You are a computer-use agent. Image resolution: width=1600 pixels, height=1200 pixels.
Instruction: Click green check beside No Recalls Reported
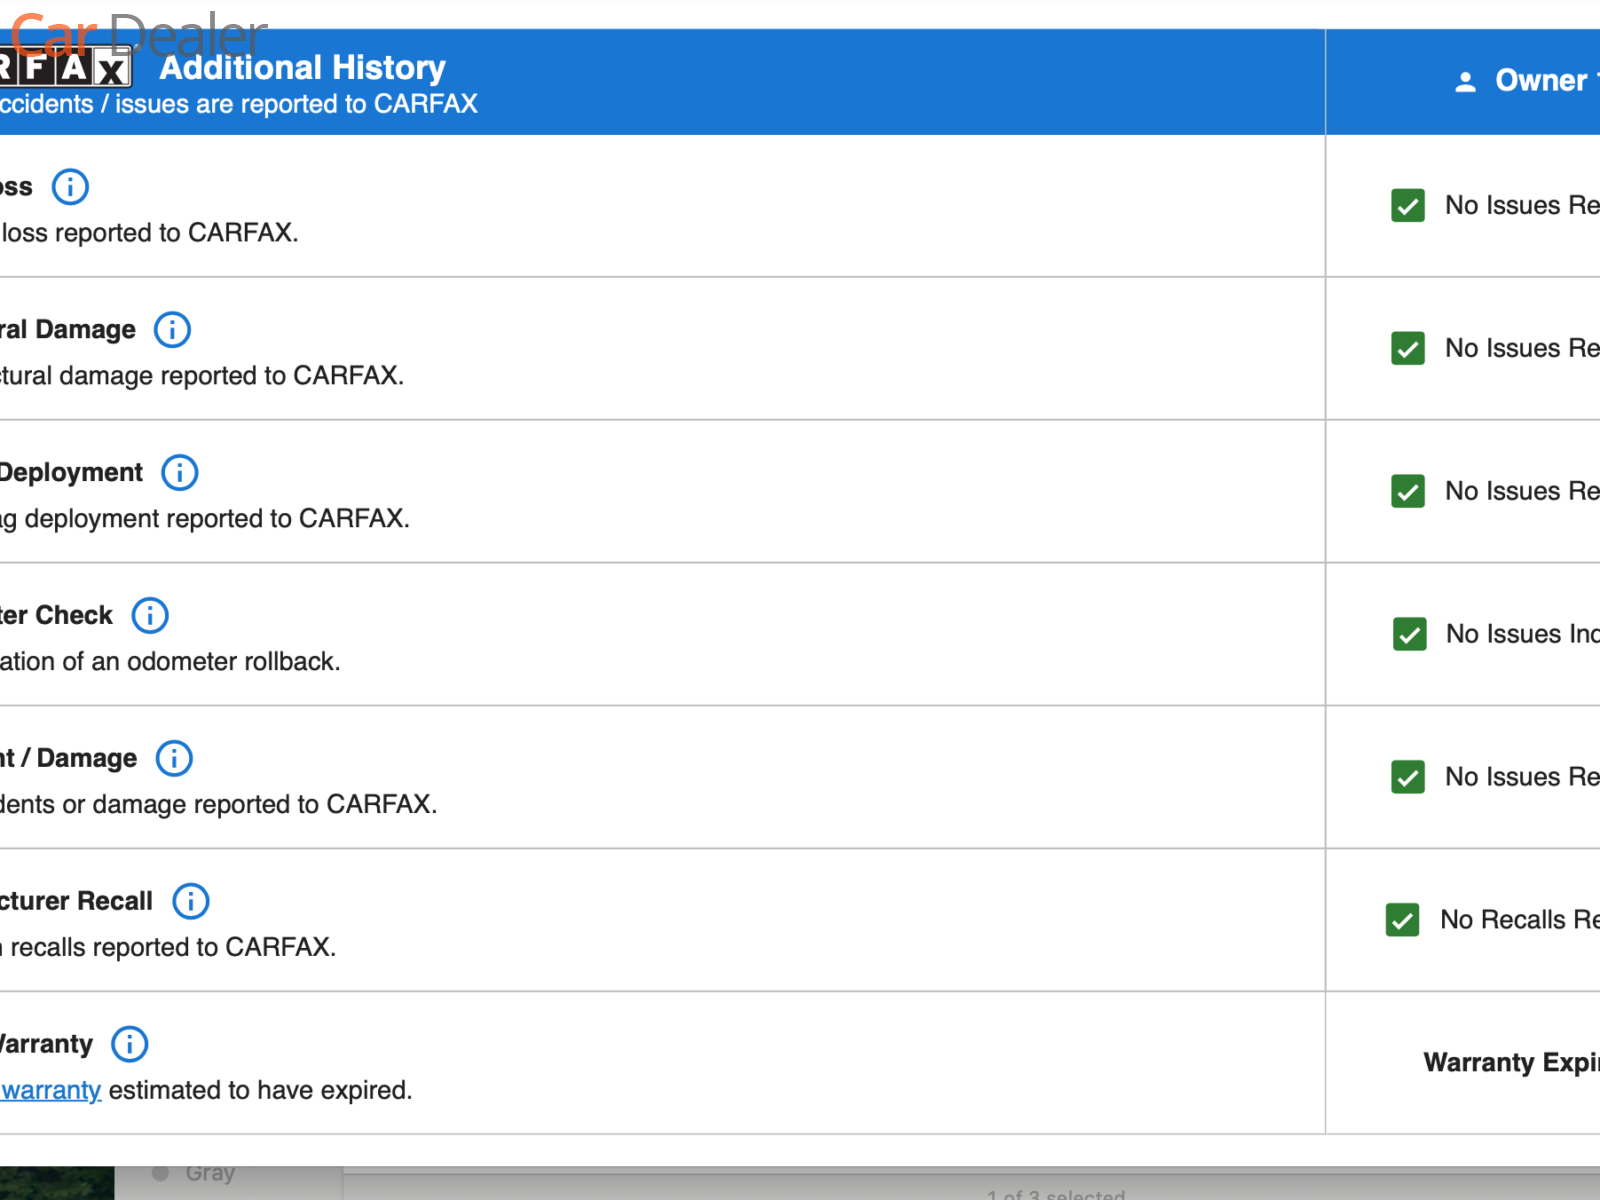tap(1403, 921)
